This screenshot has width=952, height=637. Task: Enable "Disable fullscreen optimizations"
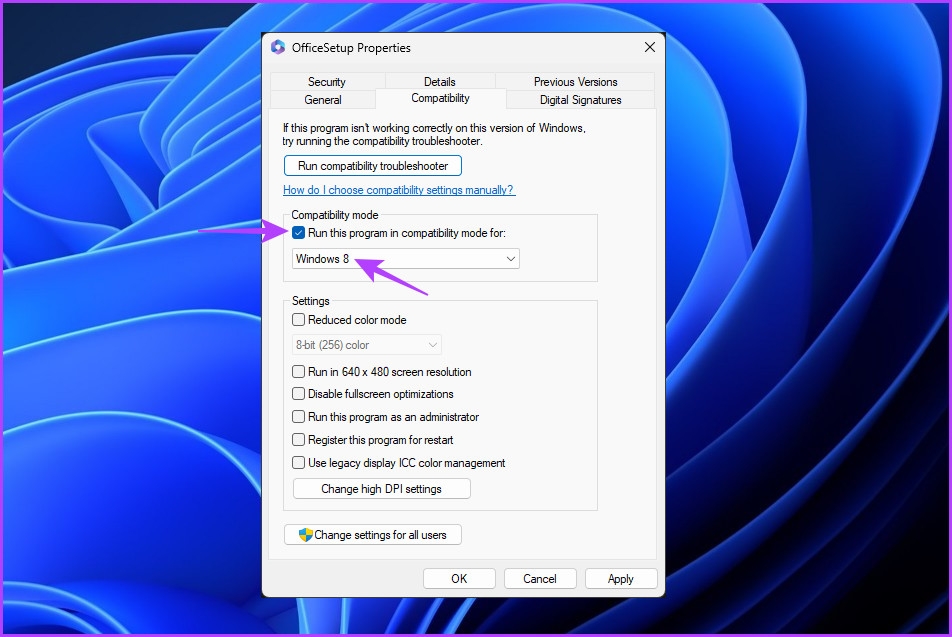(x=298, y=394)
